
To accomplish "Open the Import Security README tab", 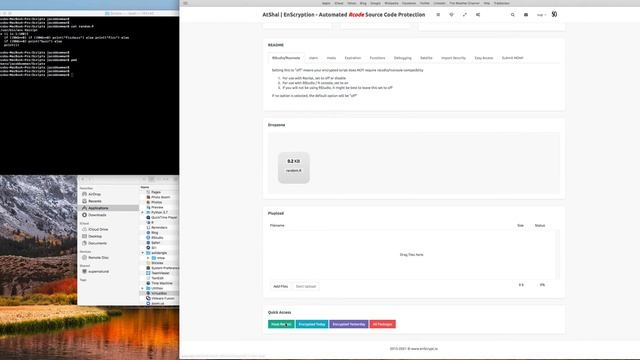I will 453,58.
